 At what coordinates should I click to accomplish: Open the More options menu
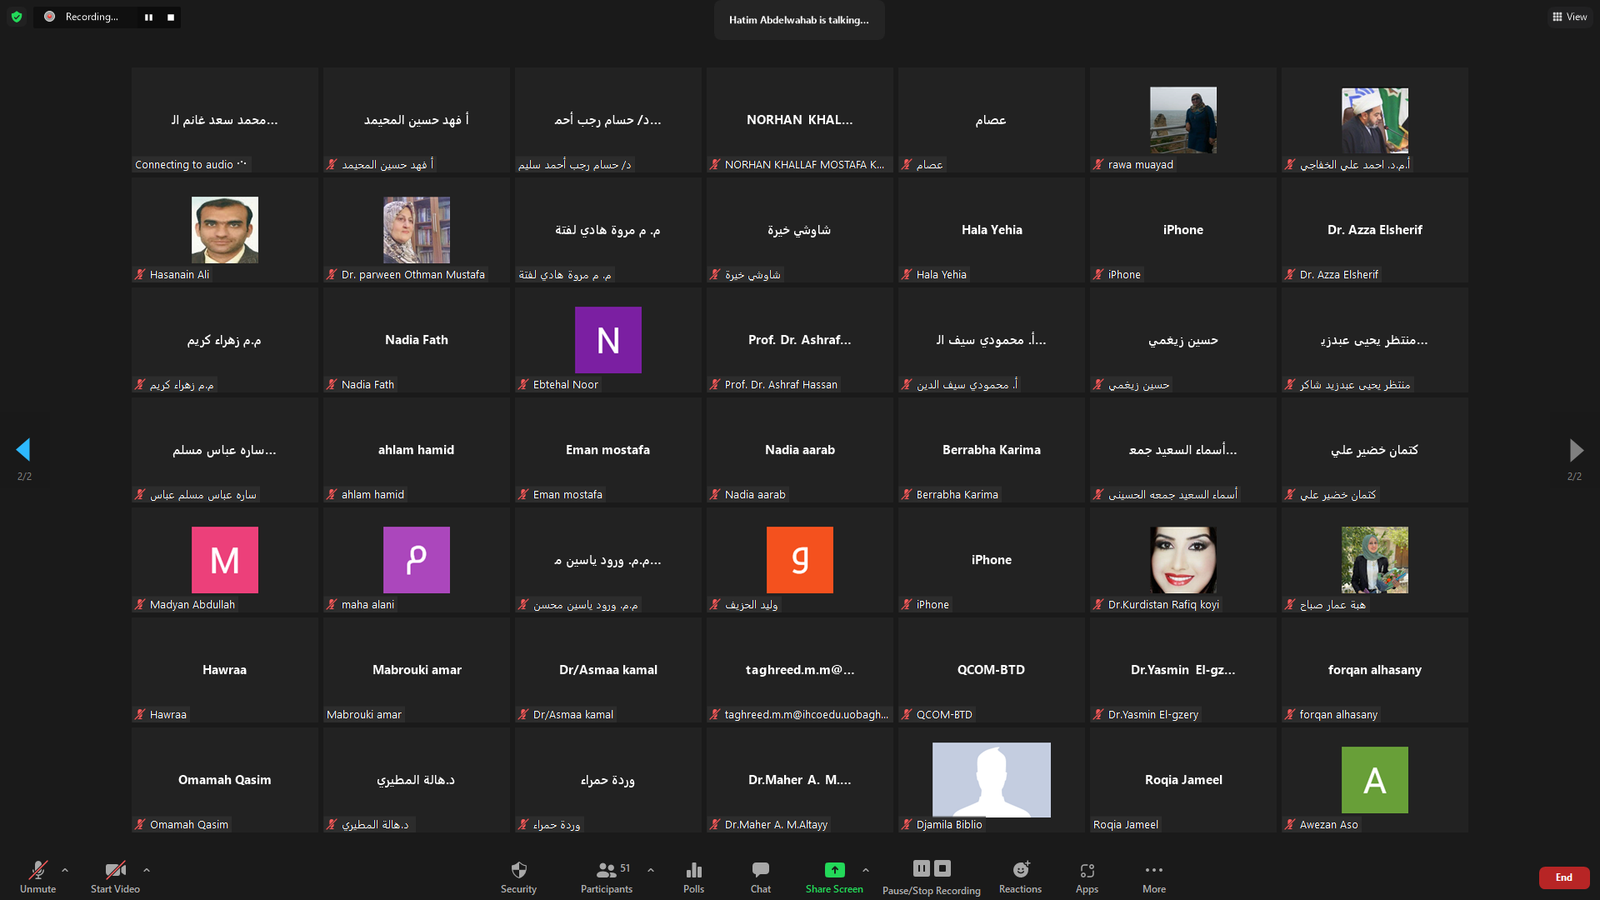[x=1154, y=876]
